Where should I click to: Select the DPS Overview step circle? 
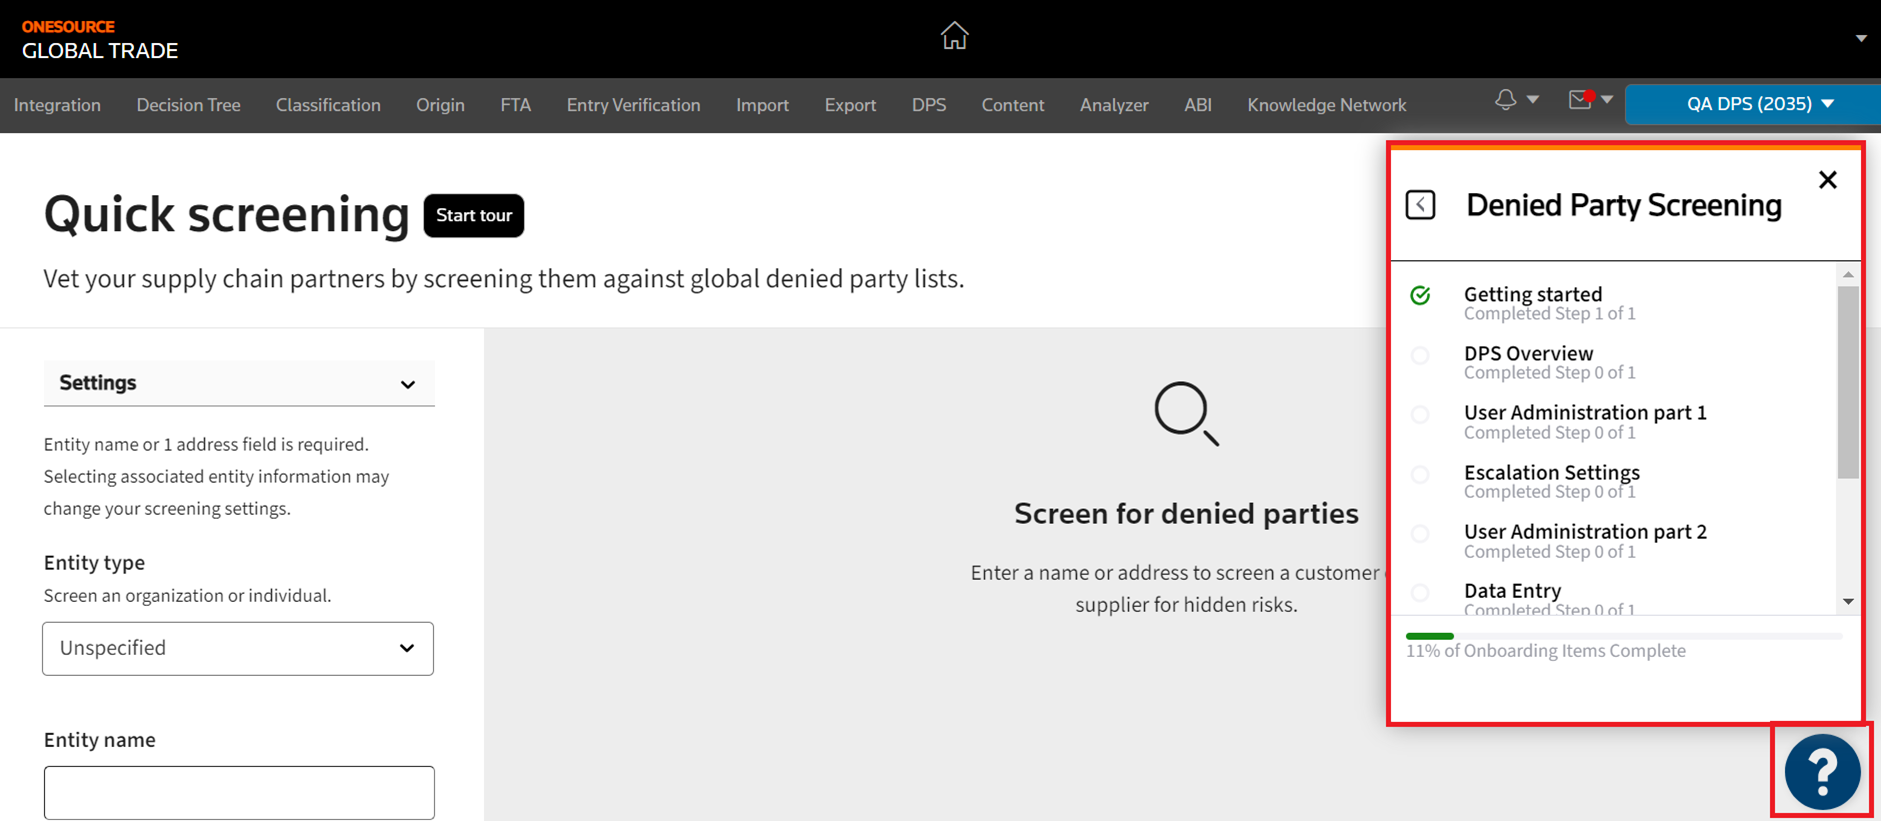tap(1420, 356)
